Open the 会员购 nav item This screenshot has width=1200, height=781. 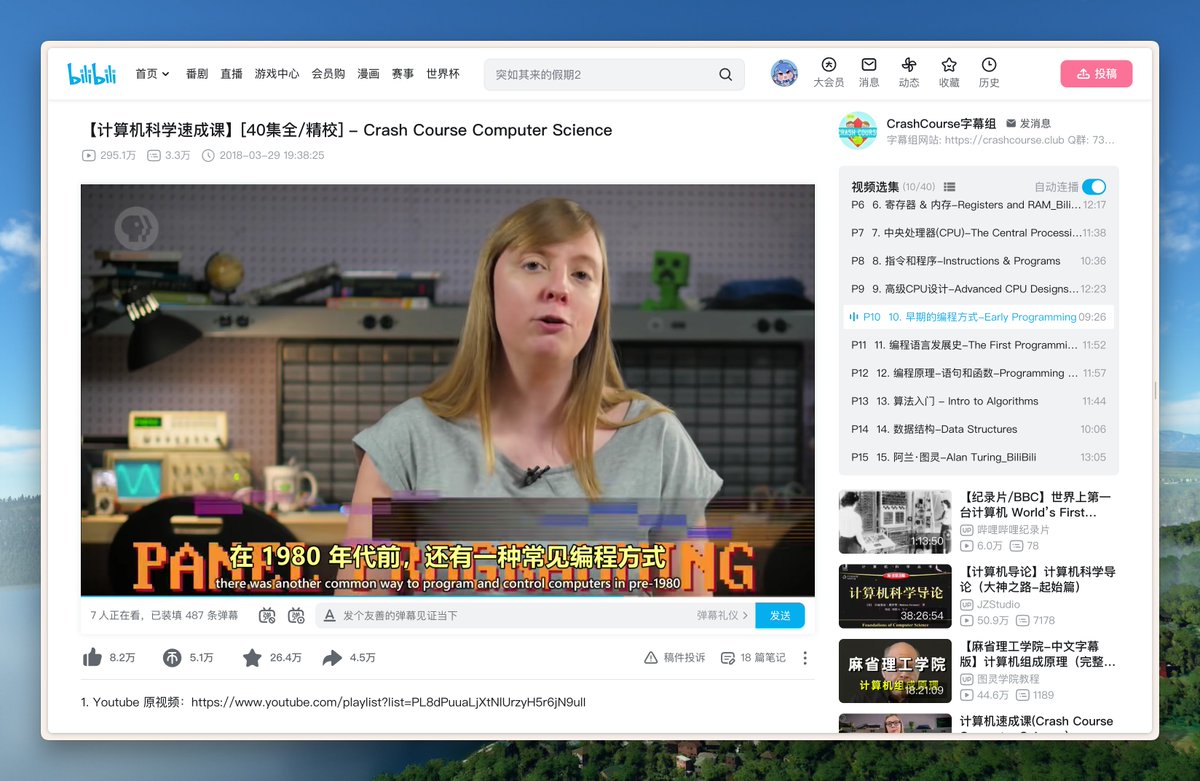tap(328, 74)
